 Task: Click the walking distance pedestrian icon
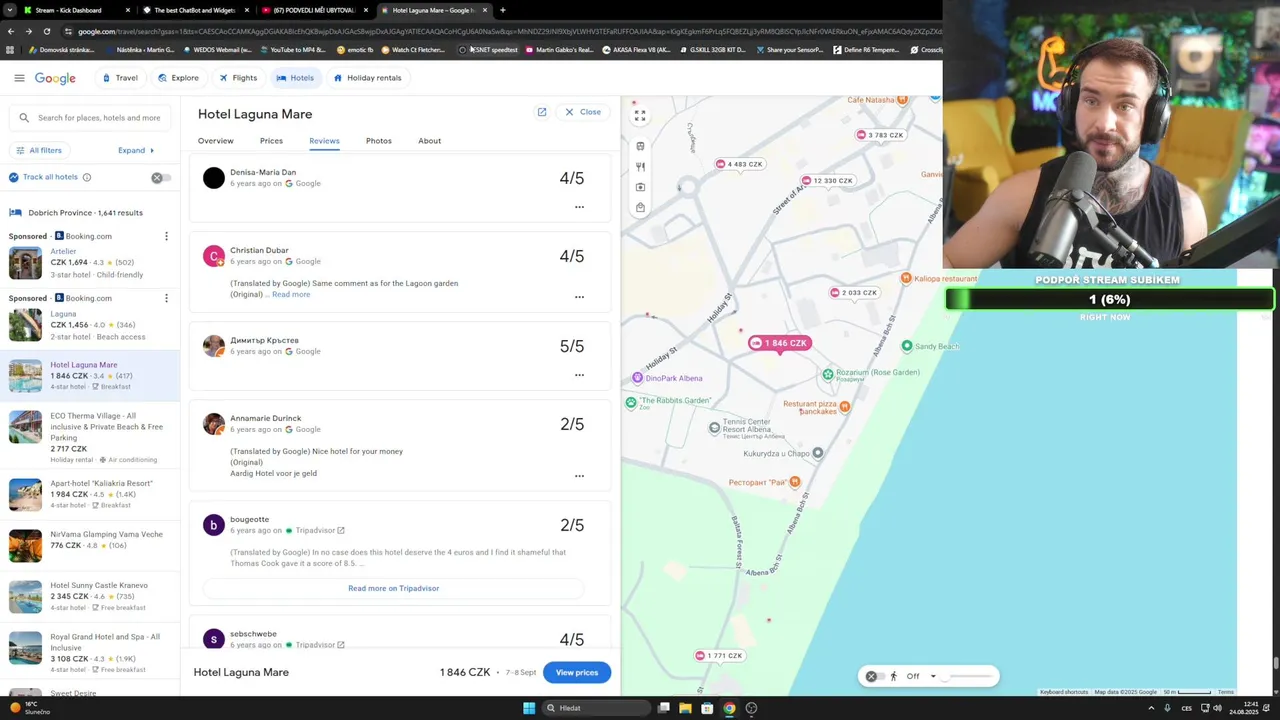point(893,676)
